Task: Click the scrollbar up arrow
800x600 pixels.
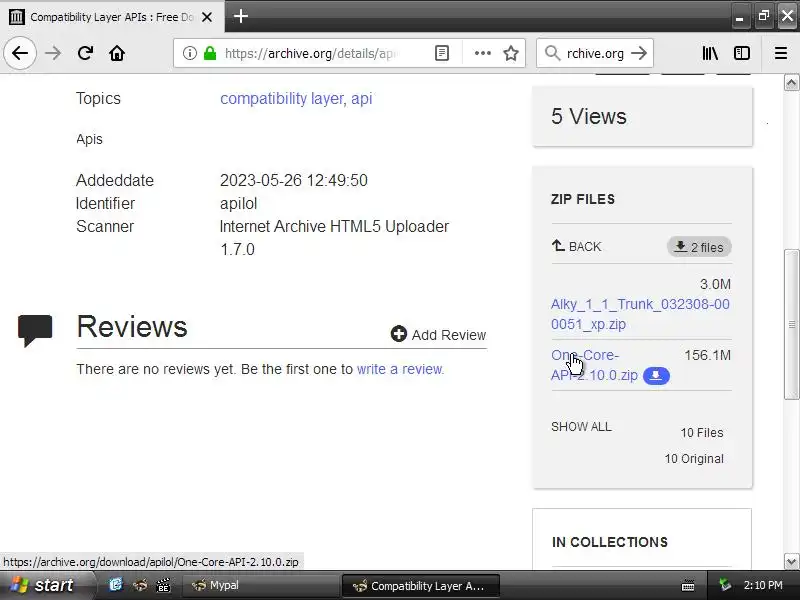Action: [x=791, y=83]
